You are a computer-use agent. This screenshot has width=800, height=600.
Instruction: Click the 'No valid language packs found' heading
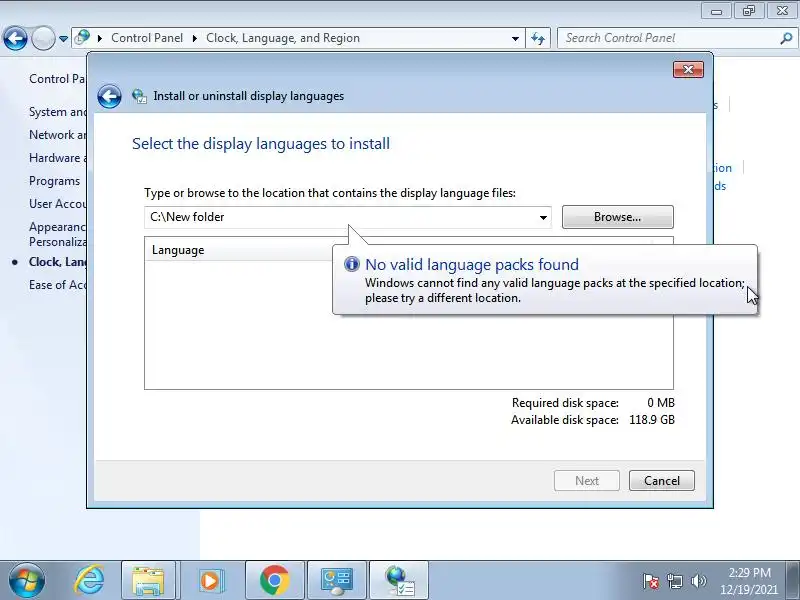click(472, 264)
